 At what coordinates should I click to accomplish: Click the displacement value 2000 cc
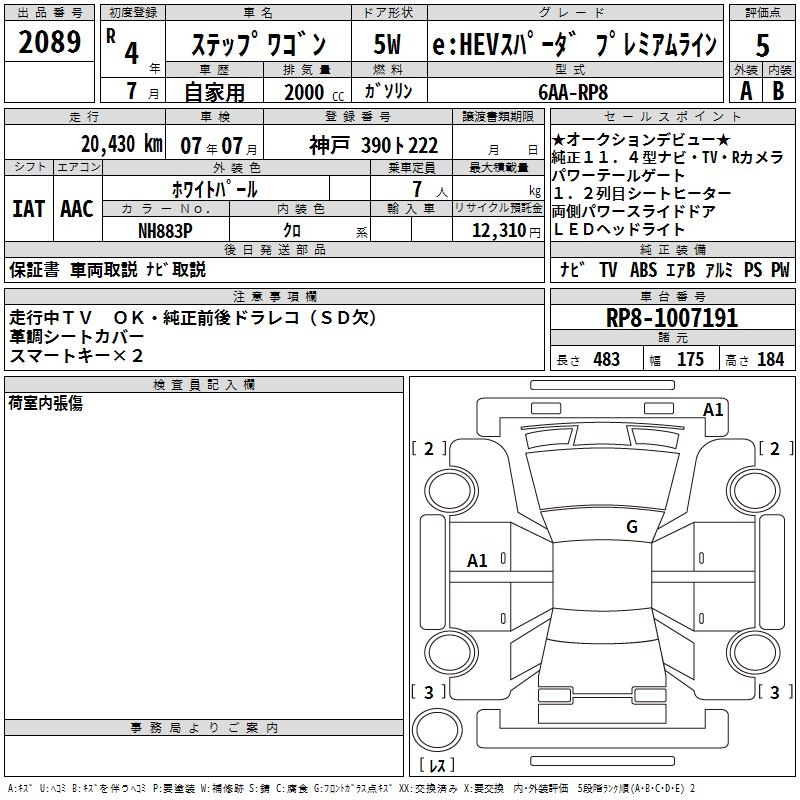(x=314, y=92)
